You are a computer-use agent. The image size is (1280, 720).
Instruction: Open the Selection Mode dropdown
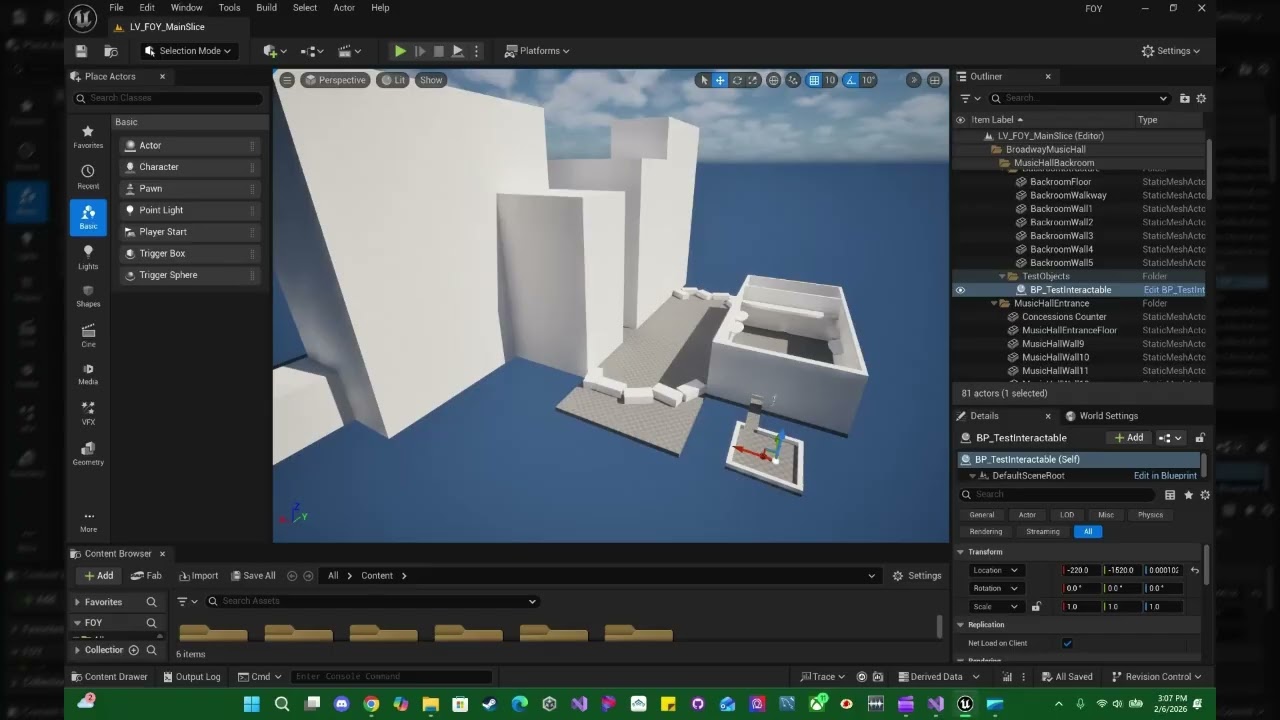(187, 51)
